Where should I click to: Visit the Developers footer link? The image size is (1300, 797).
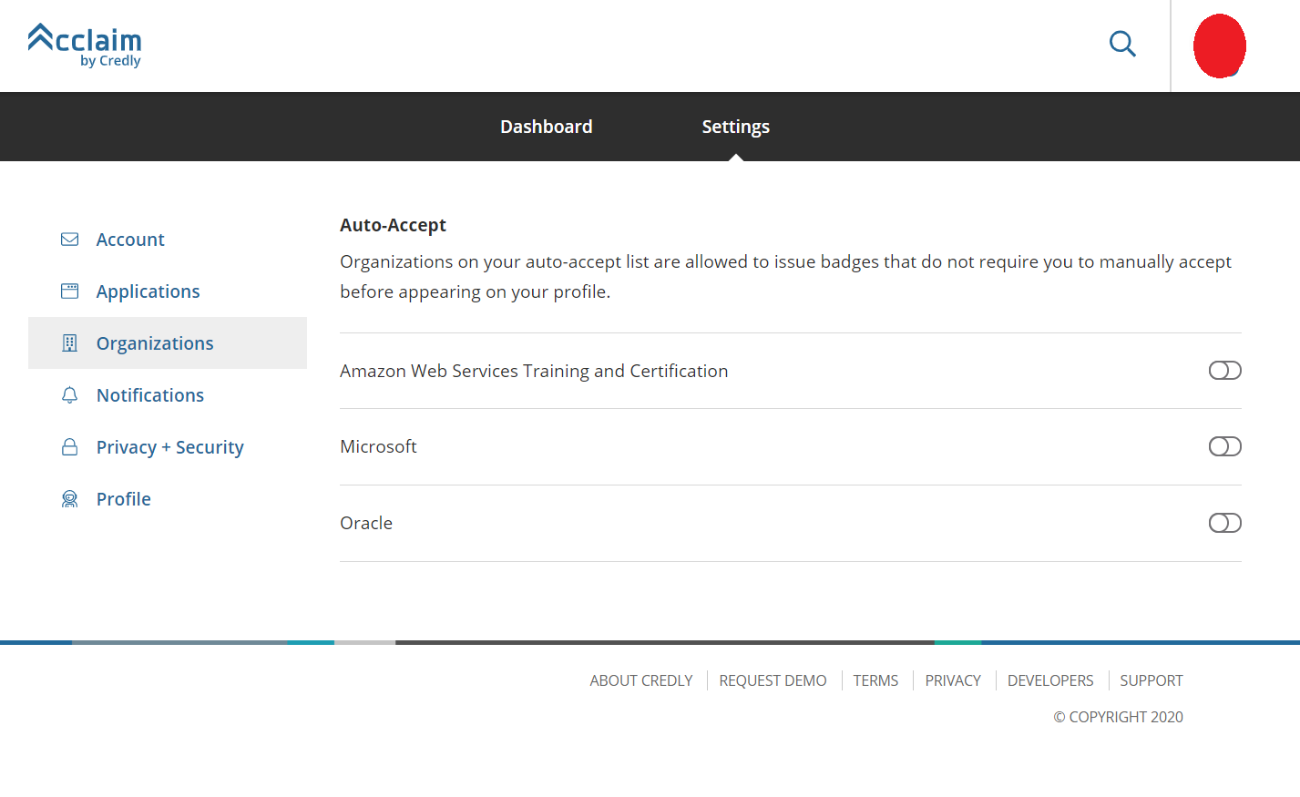(1050, 681)
